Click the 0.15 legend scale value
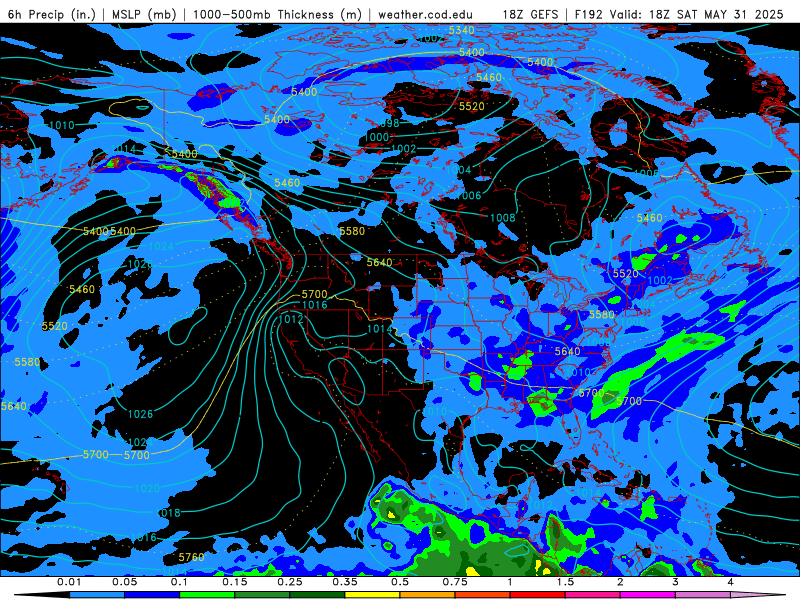Screen dimensions: 800x600 (x=235, y=582)
